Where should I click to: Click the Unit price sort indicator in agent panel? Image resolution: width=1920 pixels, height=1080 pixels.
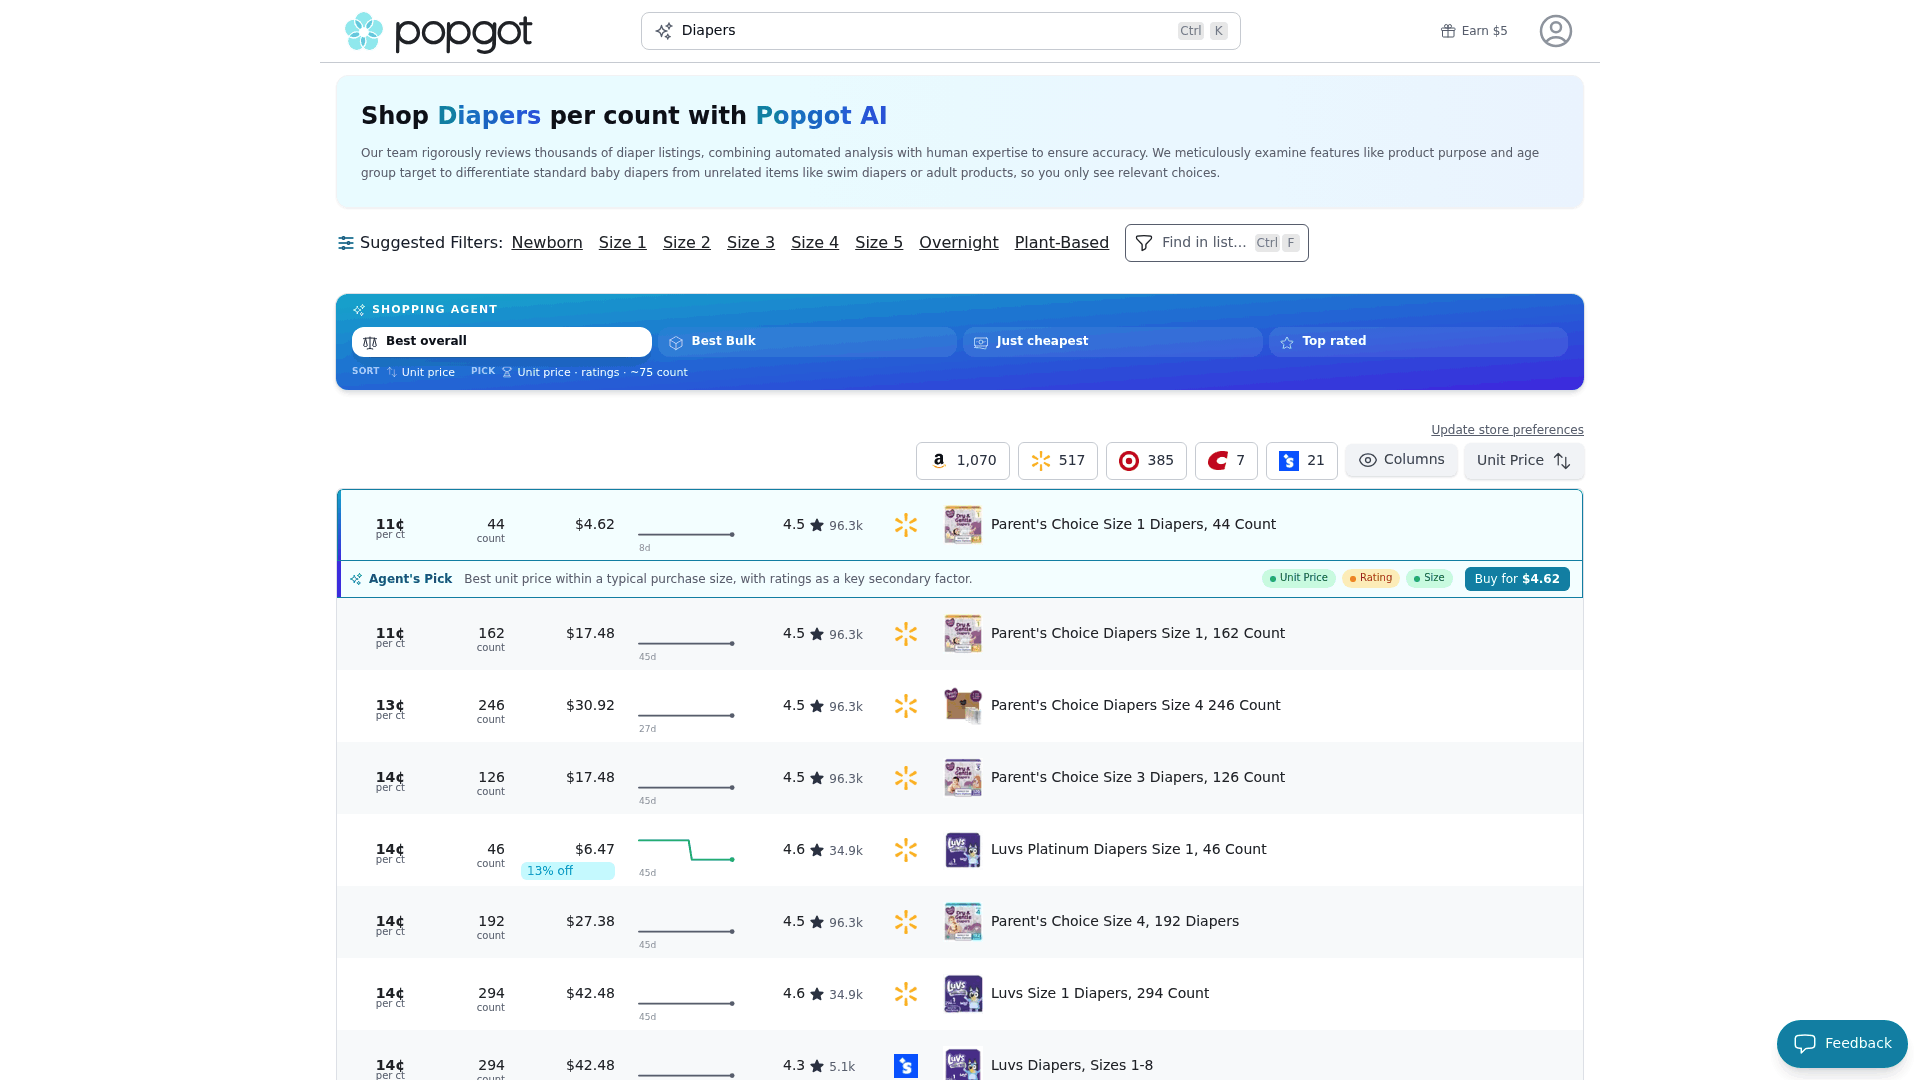[x=420, y=372]
